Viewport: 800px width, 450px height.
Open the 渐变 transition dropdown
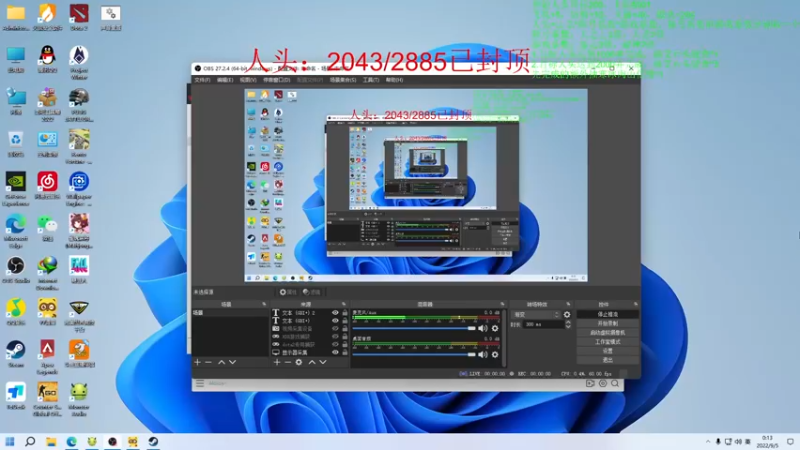(536, 315)
